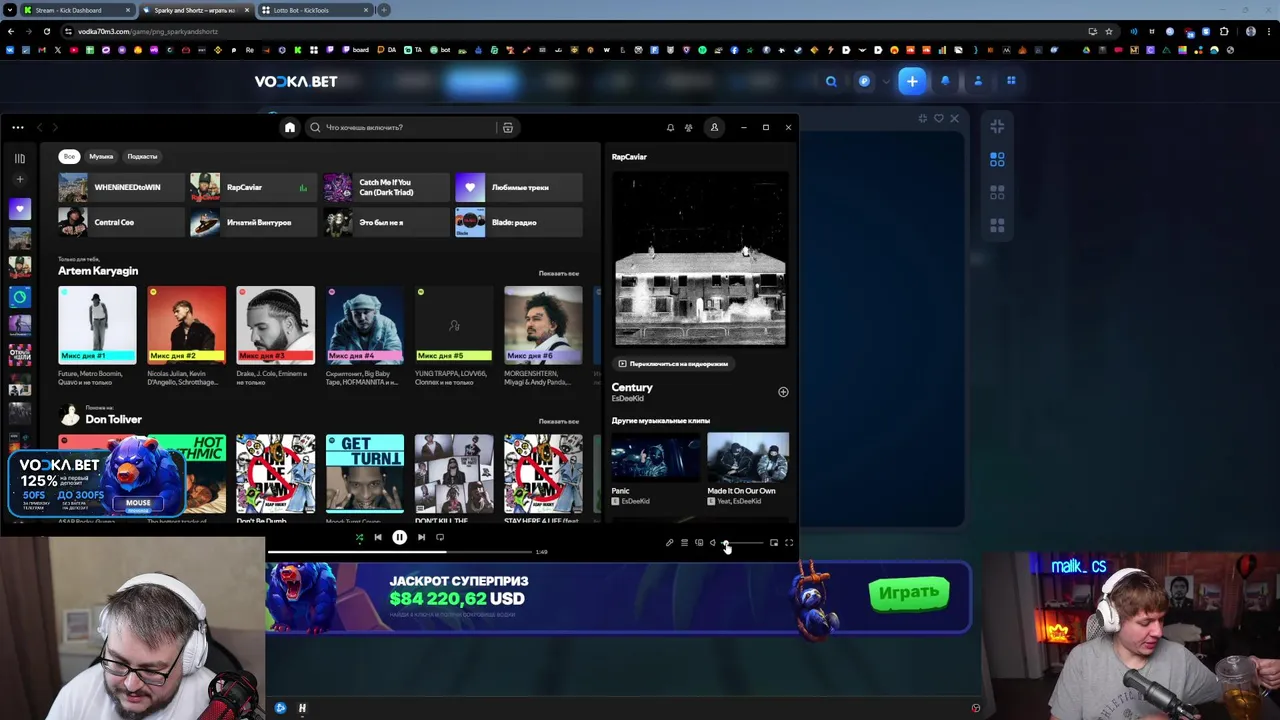Open the Spotify three-dot app menu

pos(18,127)
